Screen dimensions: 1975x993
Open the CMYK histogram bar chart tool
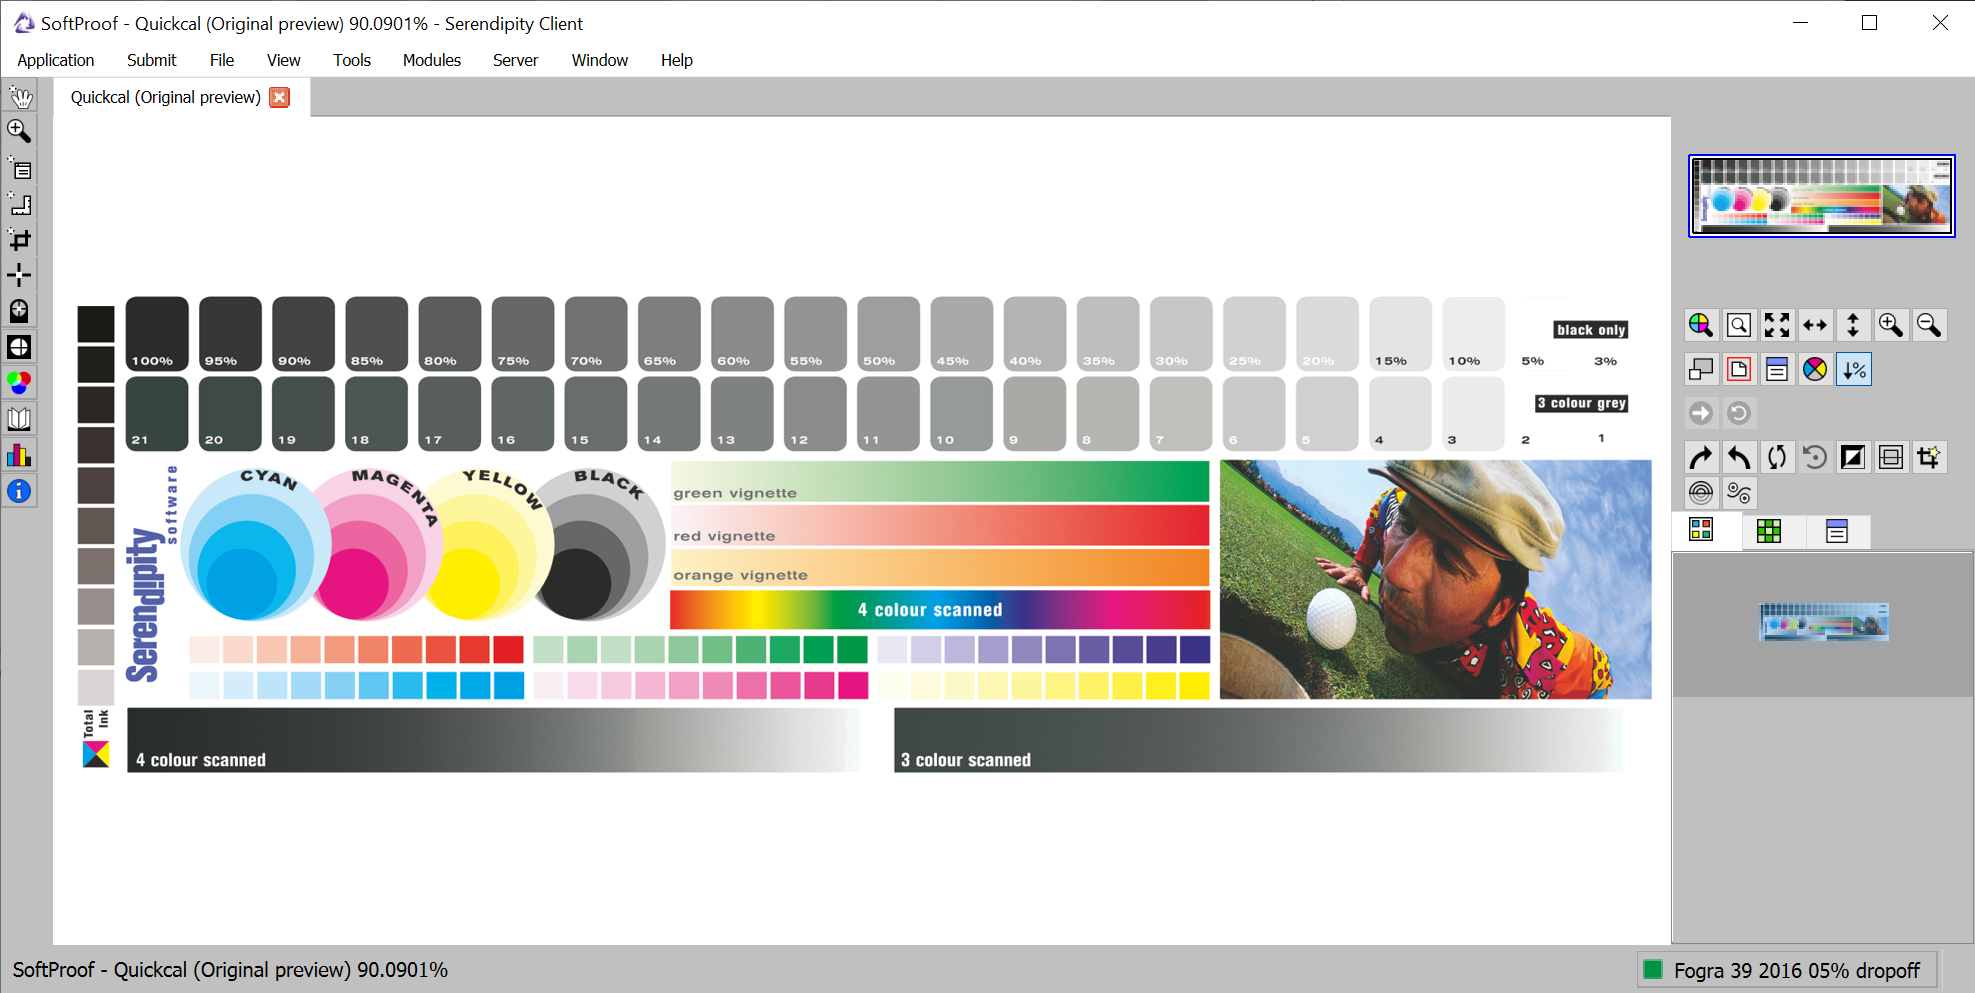[x=19, y=455]
